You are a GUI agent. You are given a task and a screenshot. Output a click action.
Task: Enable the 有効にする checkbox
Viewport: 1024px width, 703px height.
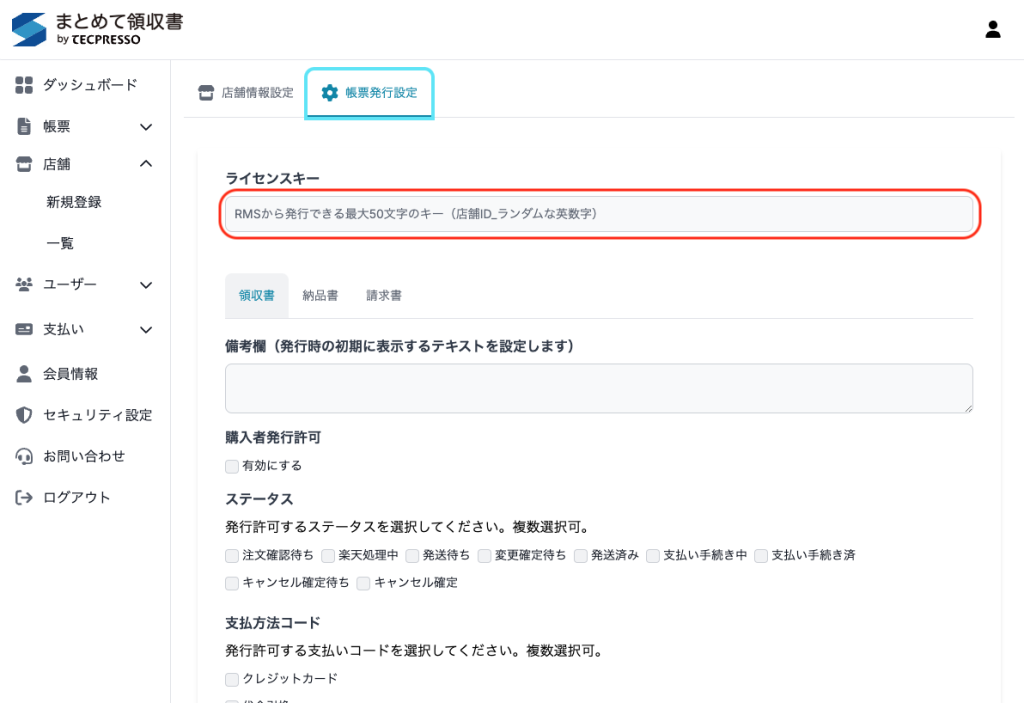click(x=232, y=466)
